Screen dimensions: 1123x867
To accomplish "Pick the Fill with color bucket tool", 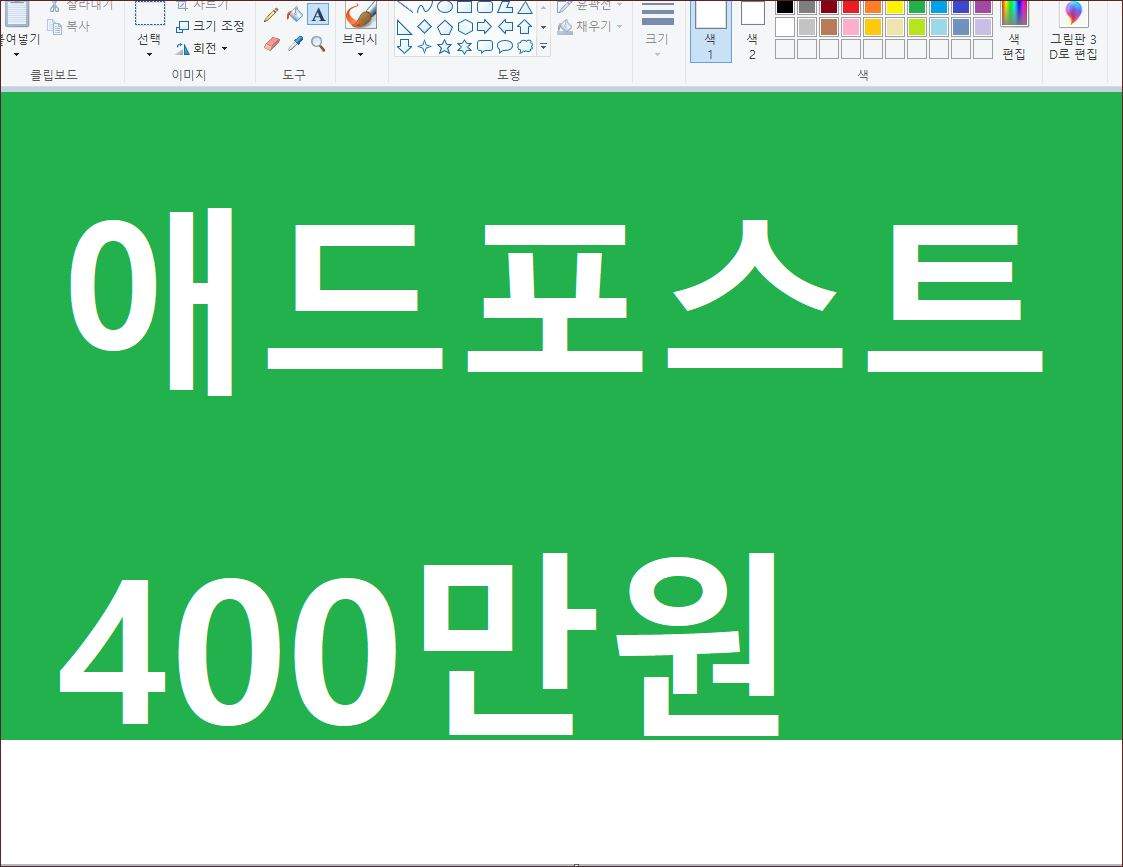I will (294, 14).
